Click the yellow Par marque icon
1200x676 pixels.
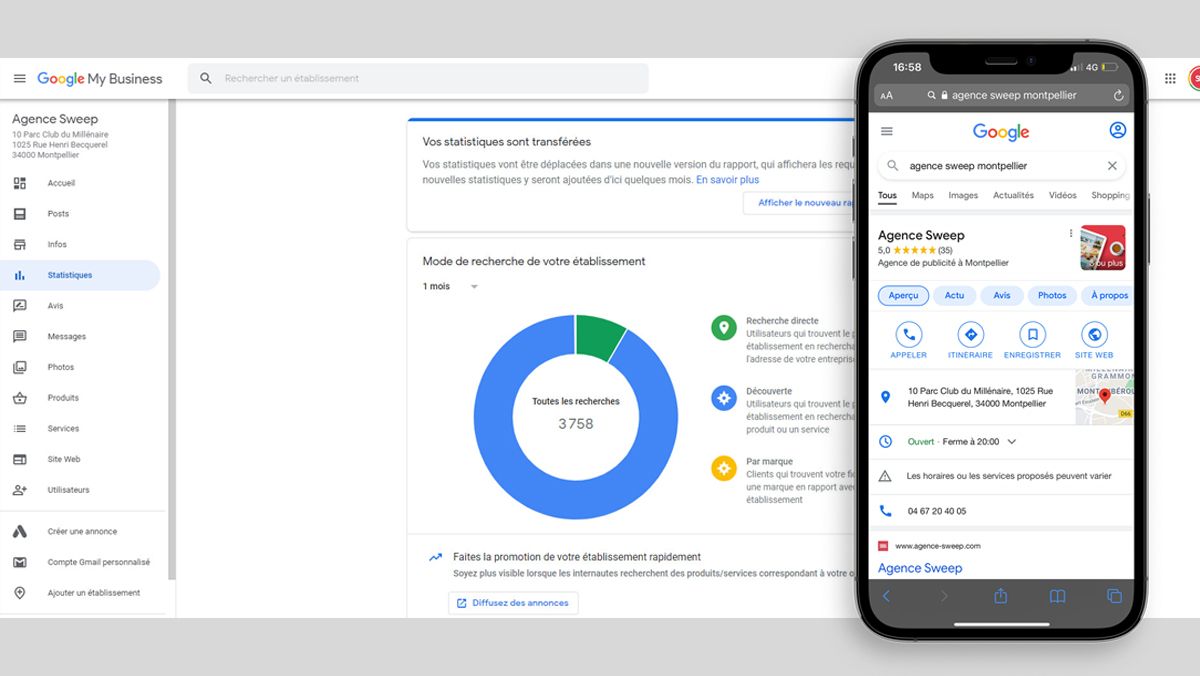(724, 467)
